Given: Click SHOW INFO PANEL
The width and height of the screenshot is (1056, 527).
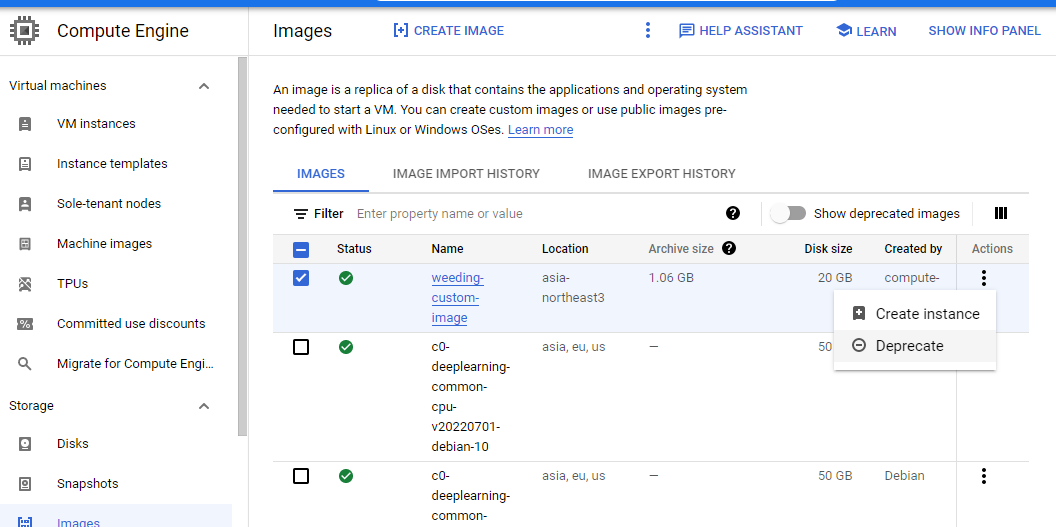Looking at the screenshot, I should coord(984,31).
